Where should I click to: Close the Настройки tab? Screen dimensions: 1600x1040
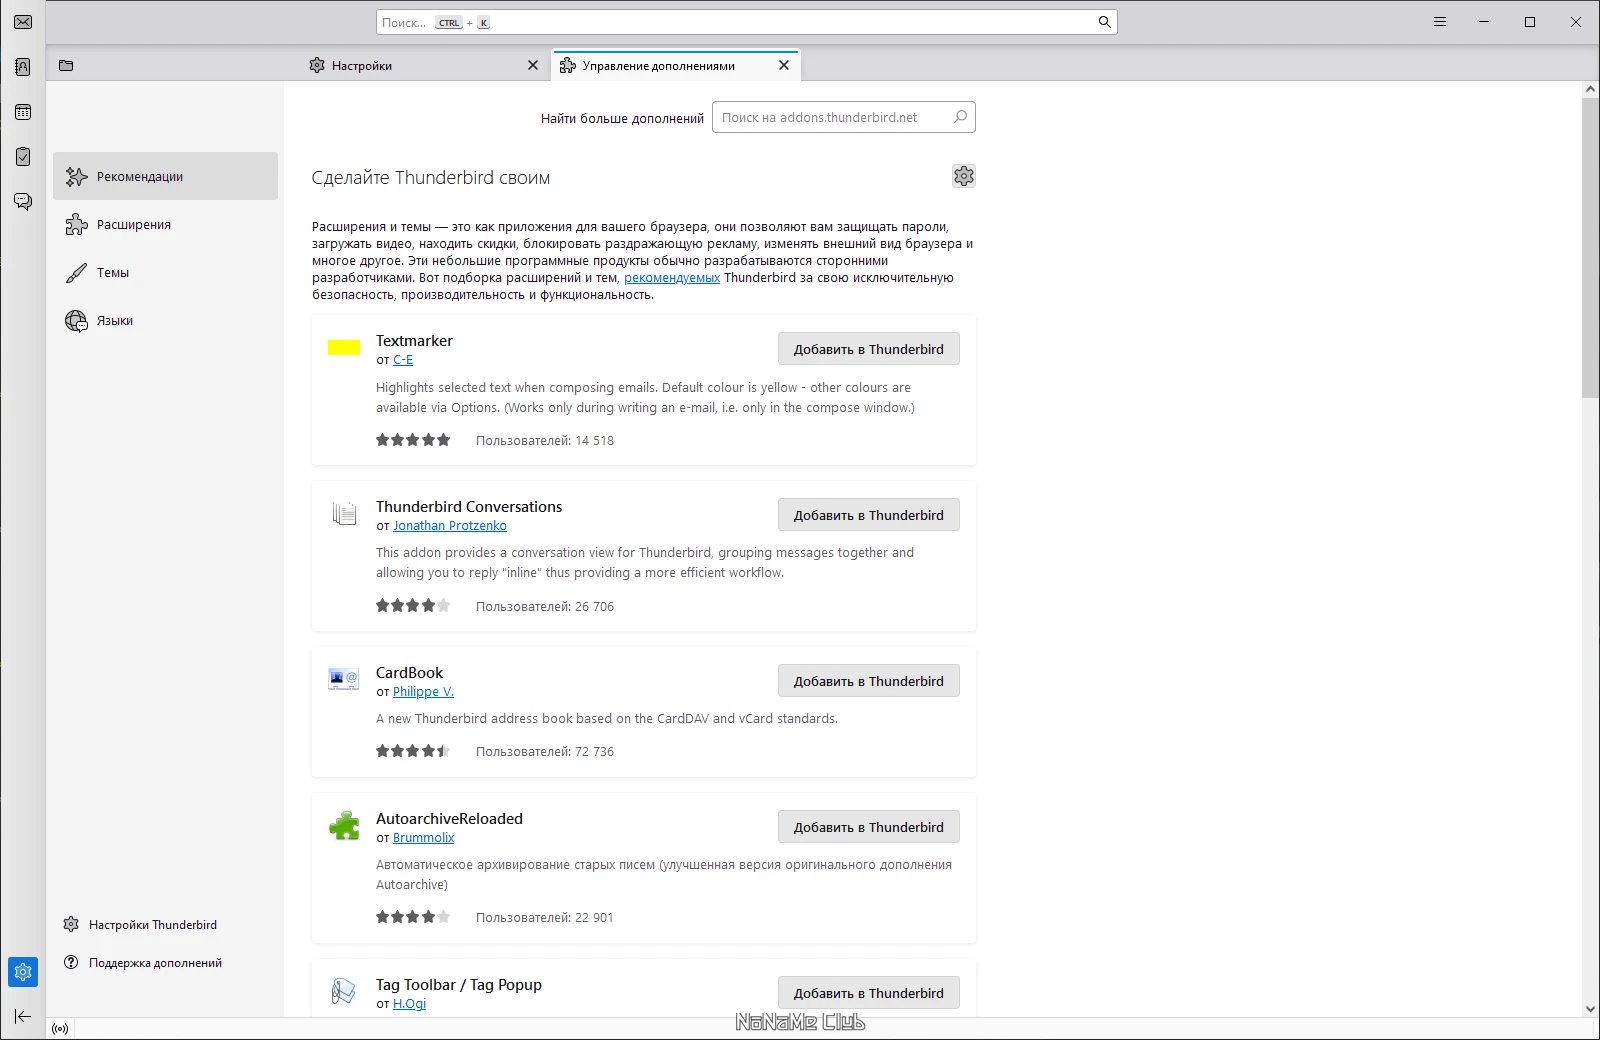(x=533, y=65)
